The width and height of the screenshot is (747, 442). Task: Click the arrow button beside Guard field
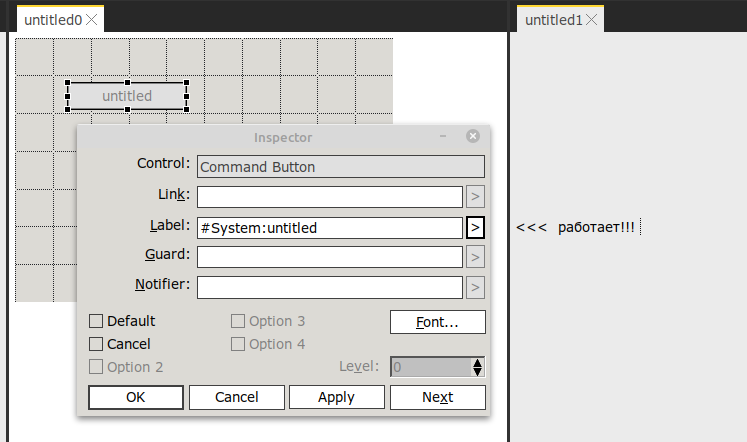point(476,258)
